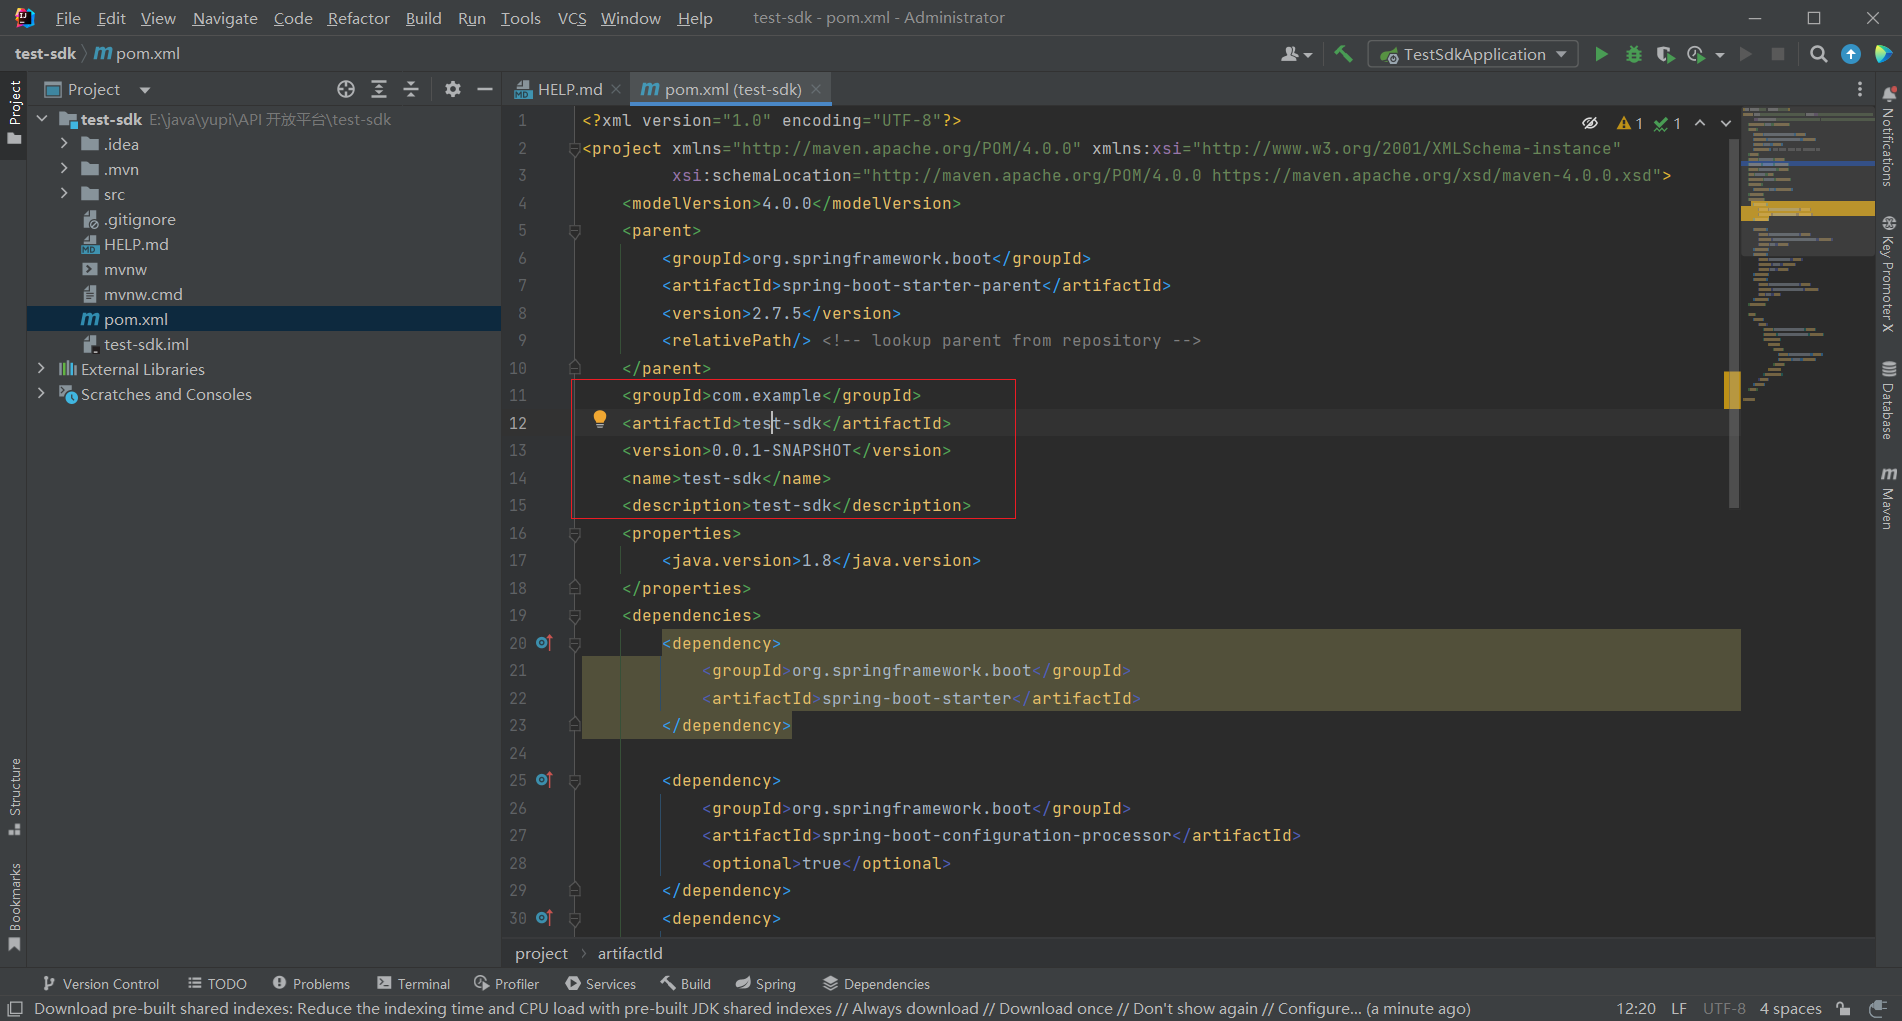The image size is (1902, 1021).
Task: Open the TestSdkApplication run configuration dropdown
Action: pos(1473,54)
